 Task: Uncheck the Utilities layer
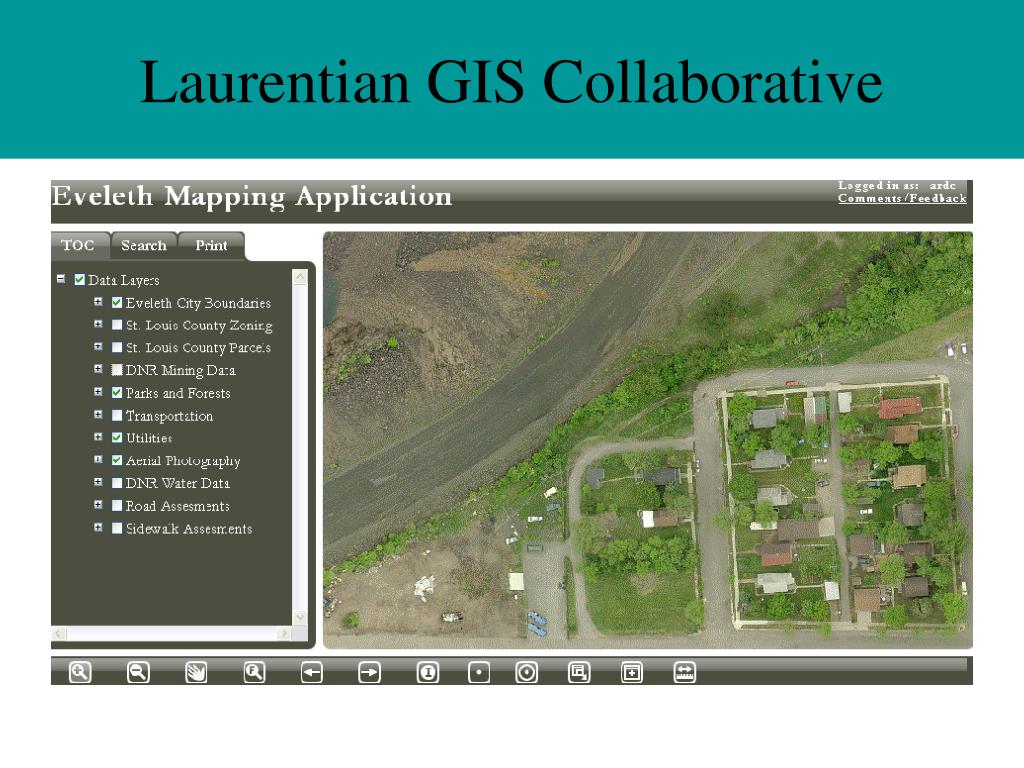pos(117,438)
